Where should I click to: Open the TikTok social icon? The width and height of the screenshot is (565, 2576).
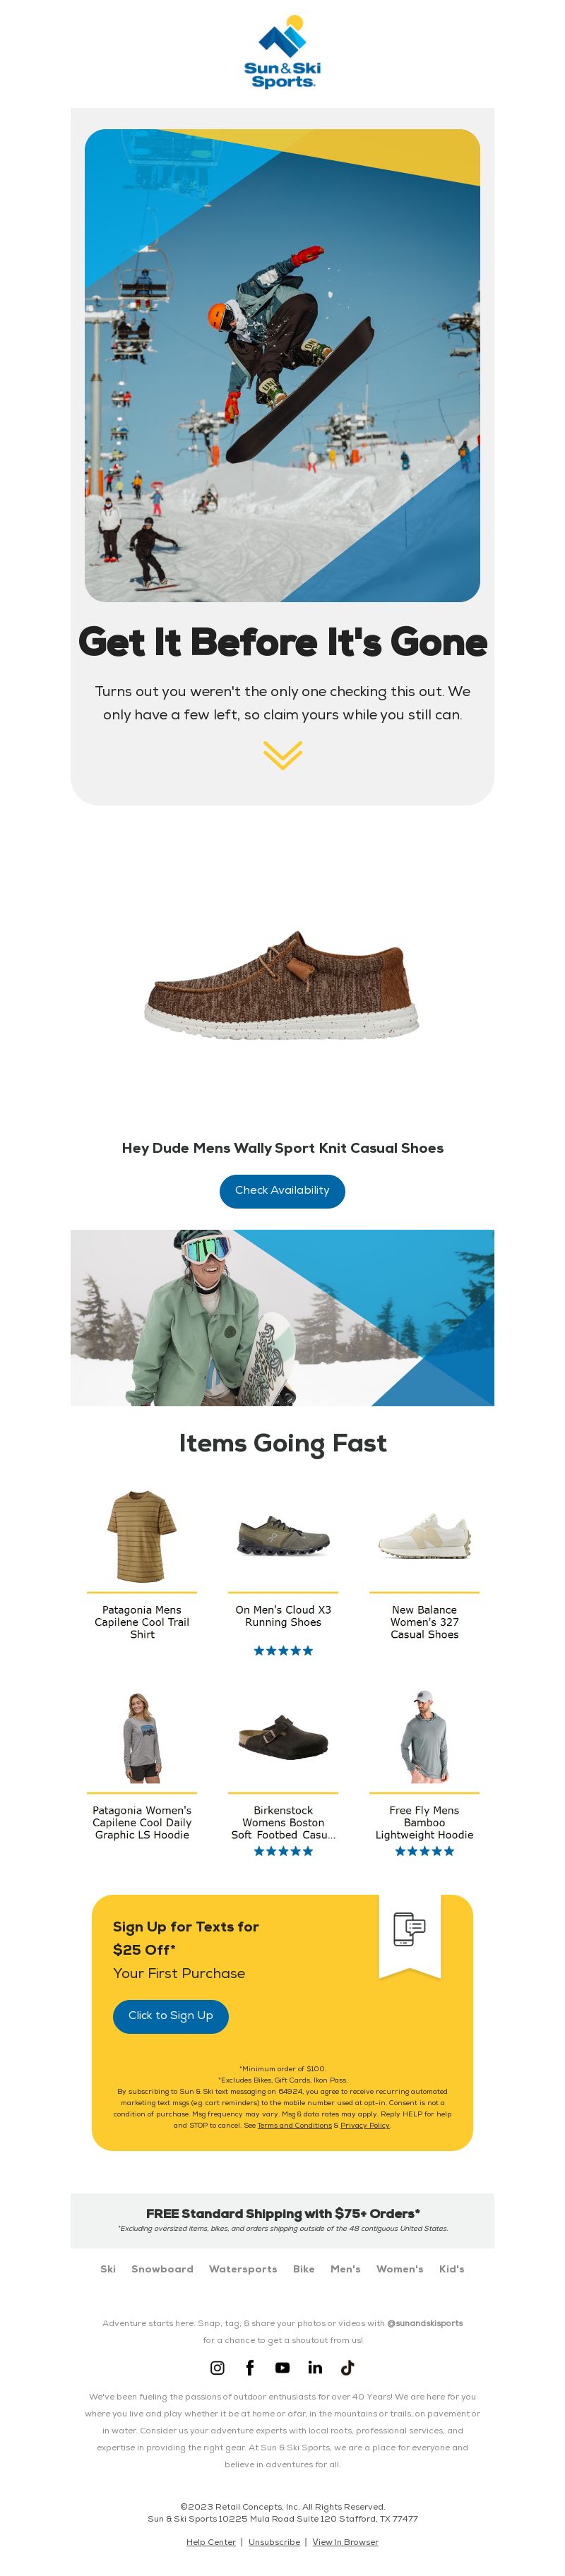(347, 2367)
